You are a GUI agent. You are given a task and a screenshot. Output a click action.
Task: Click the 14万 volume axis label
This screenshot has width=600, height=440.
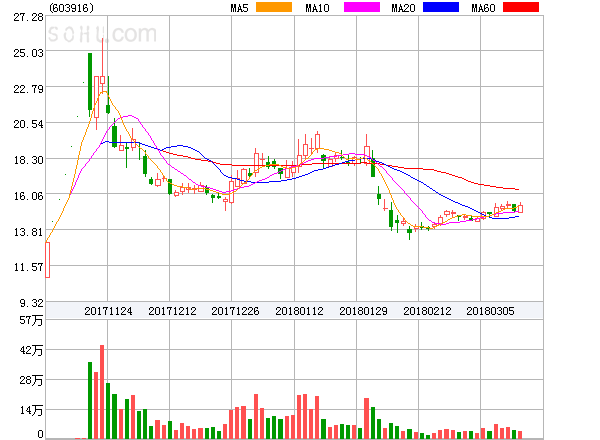click(31, 411)
